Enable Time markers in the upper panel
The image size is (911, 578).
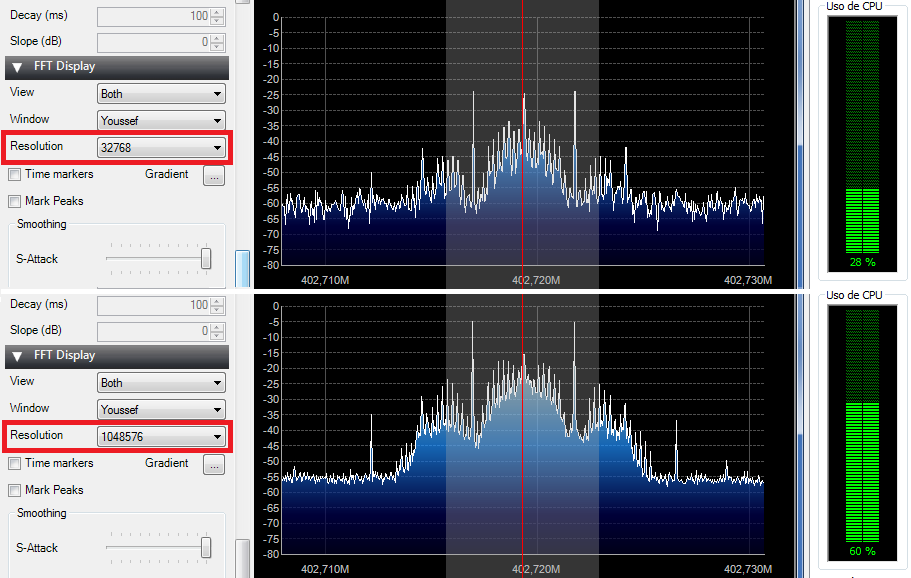15,174
